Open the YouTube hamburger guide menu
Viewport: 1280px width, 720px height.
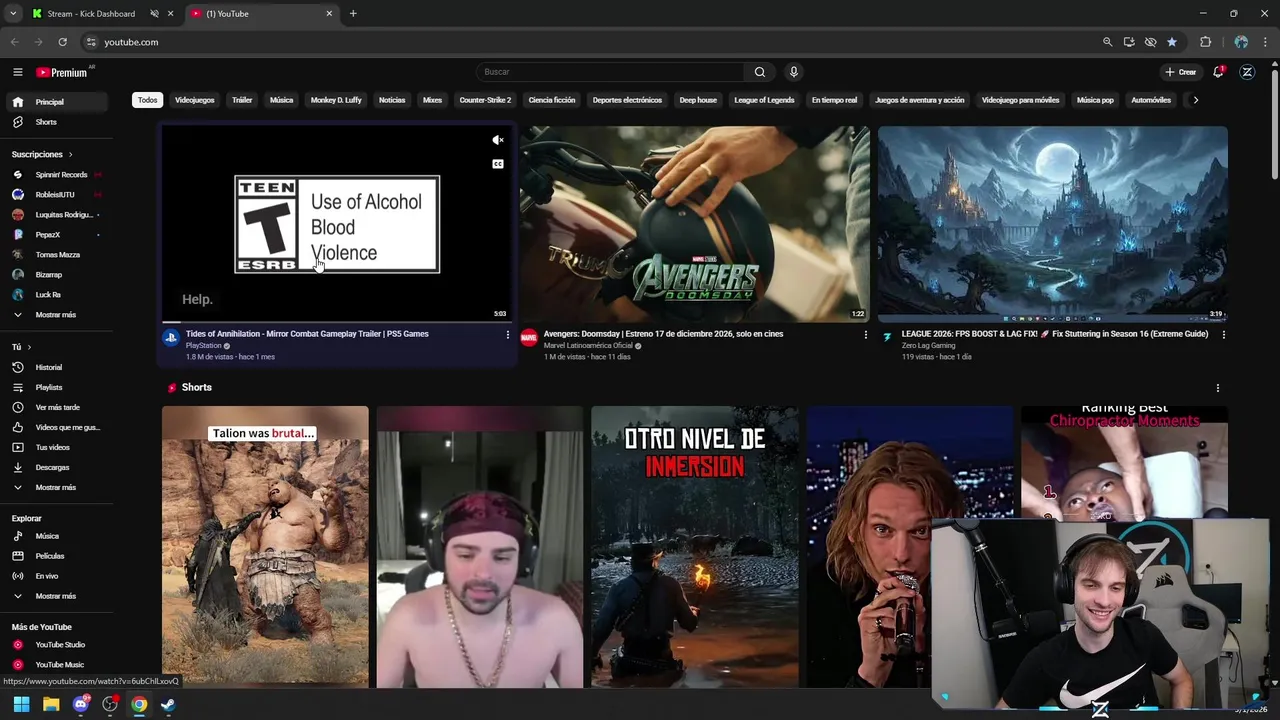pos(17,72)
